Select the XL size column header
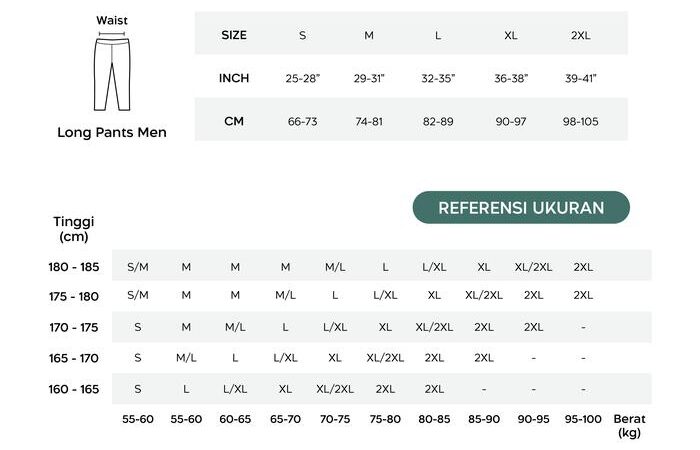700x450 pixels. click(511, 35)
